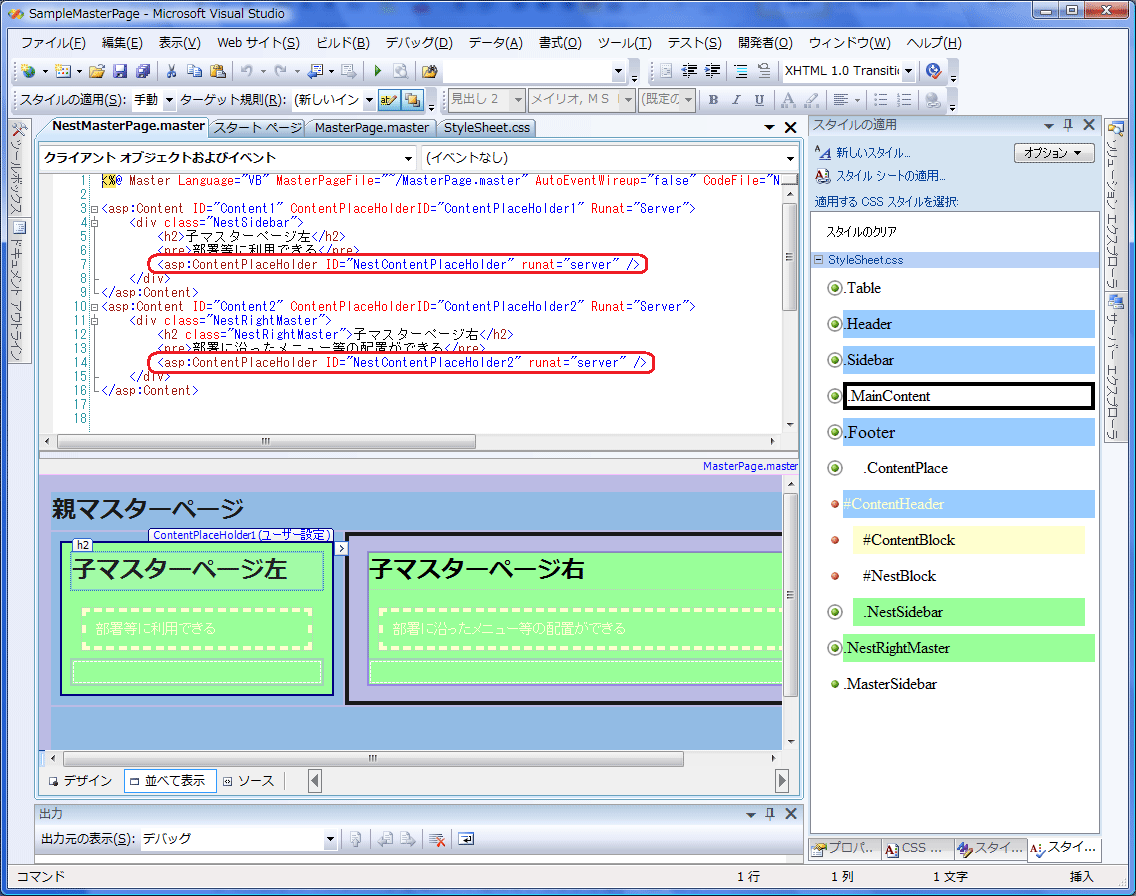Cut selection with the scissors icon

172,71
